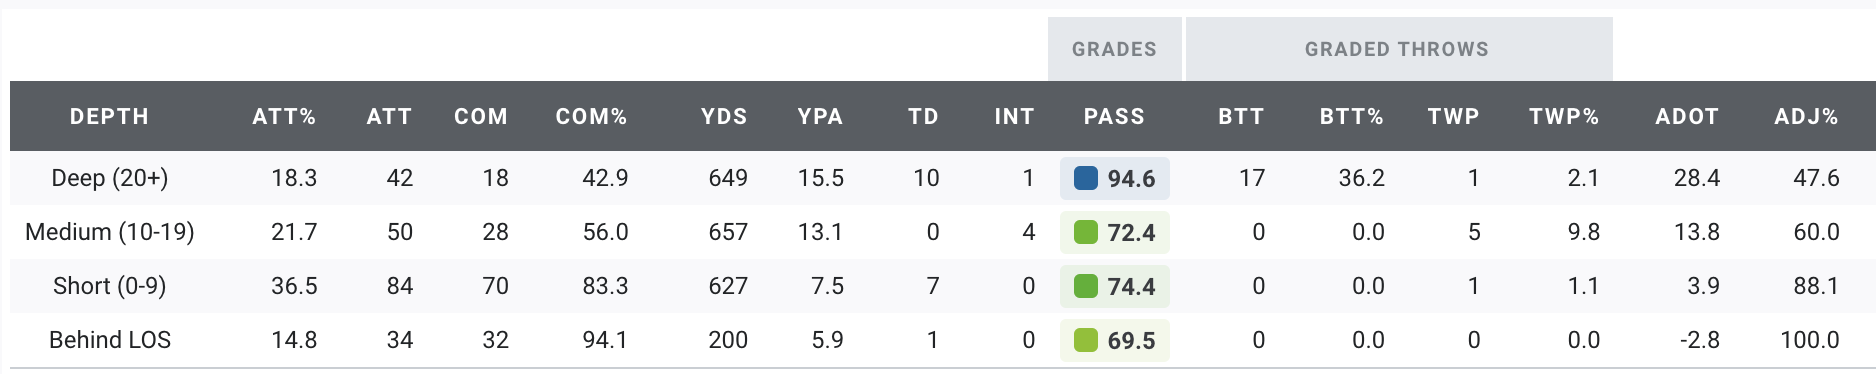This screenshot has height=374, width=1876.
Task: Sort by BTT% column header
Action: [x=1351, y=116]
